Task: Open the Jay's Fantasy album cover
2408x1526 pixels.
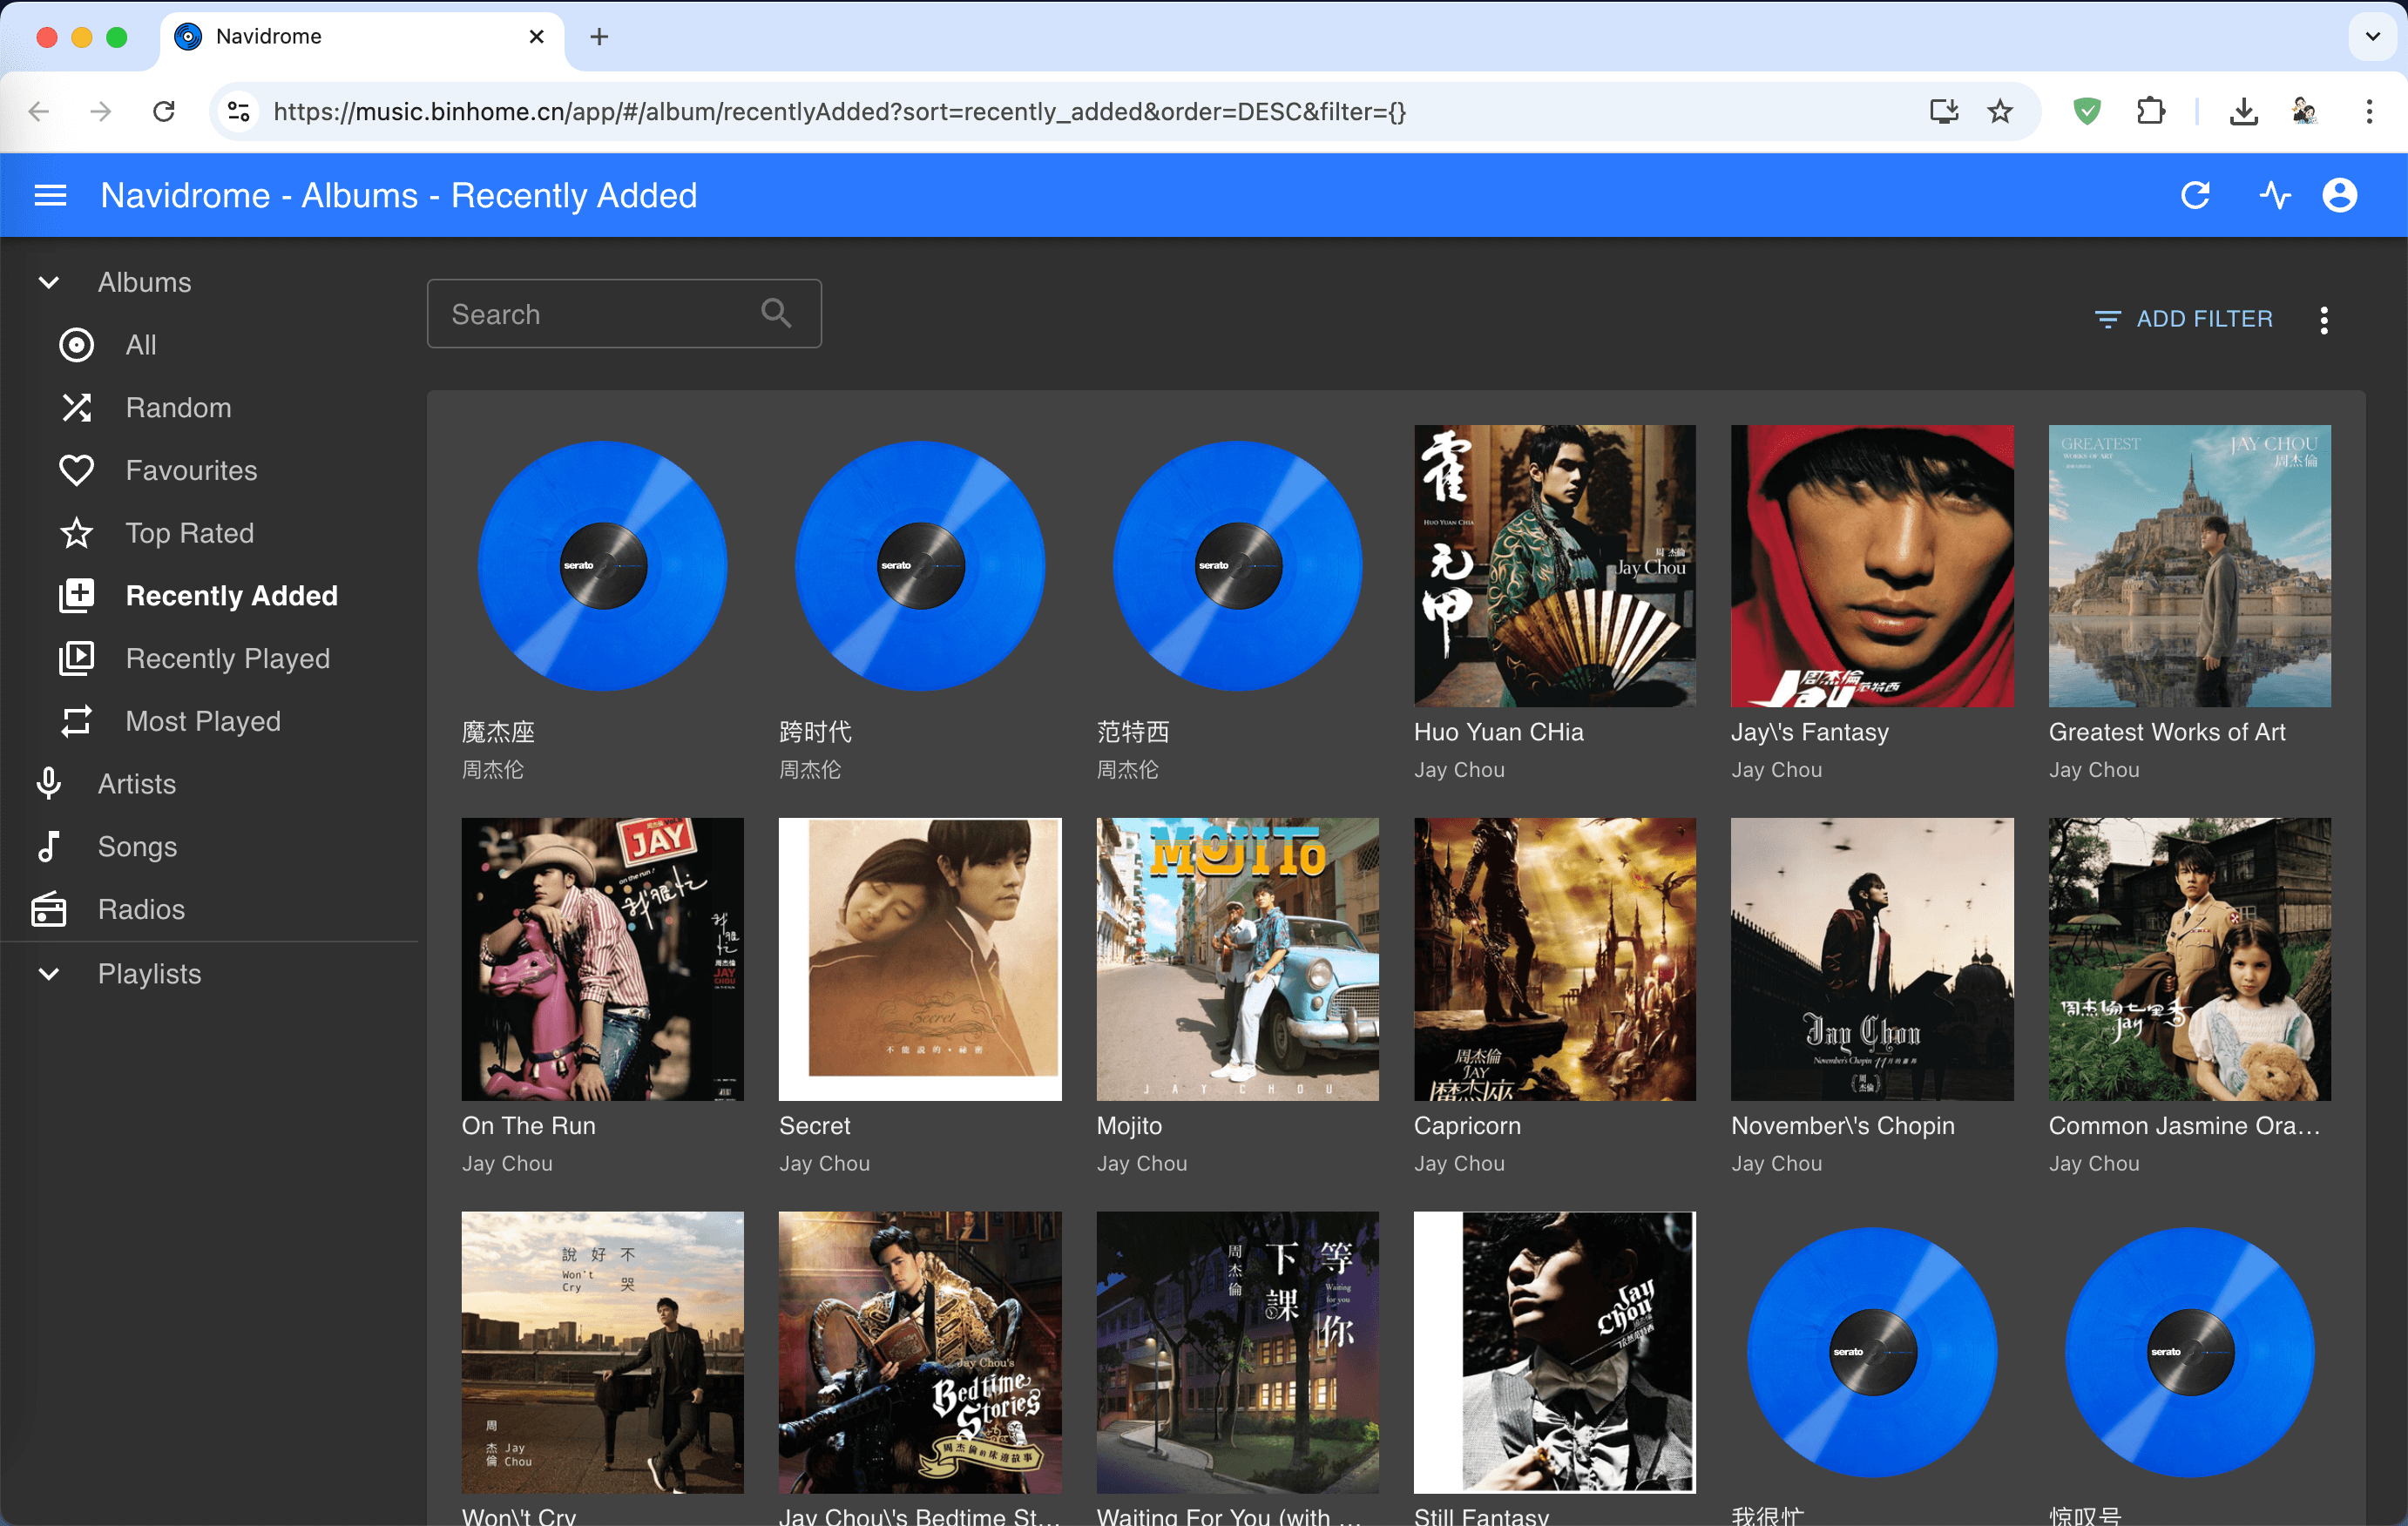Action: 1871,566
